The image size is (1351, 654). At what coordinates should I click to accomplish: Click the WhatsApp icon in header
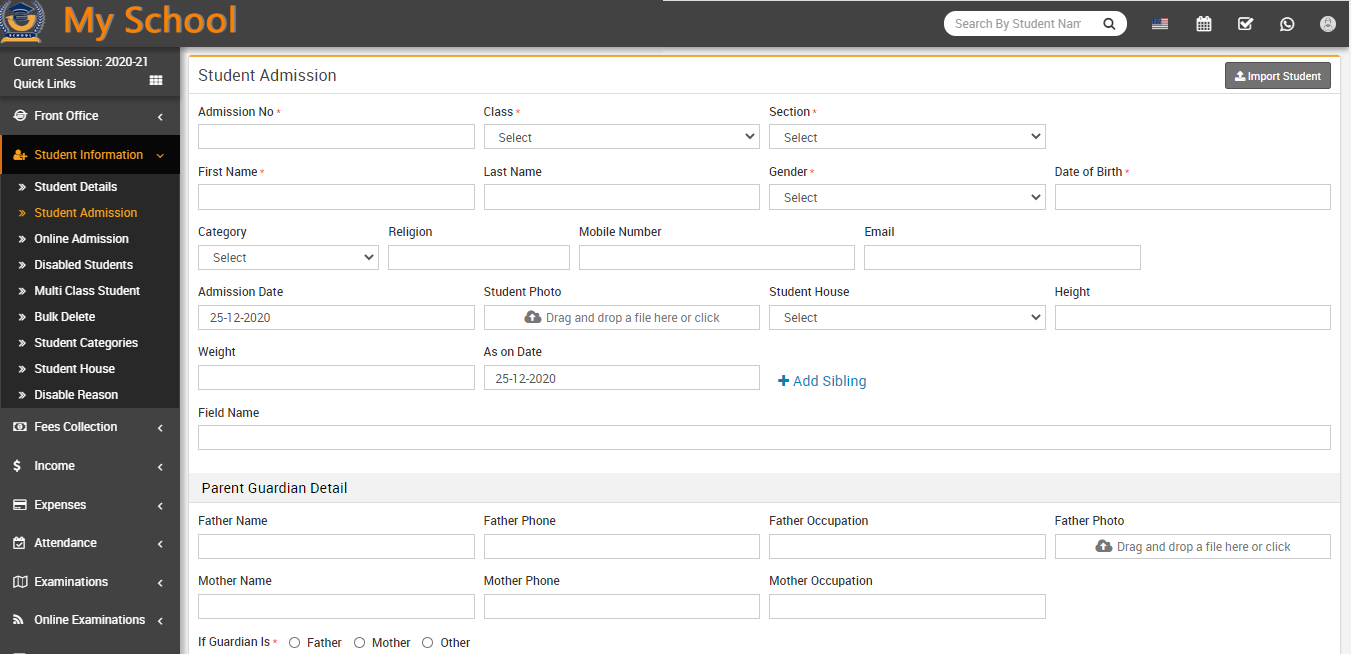pyautogui.click(x=1287, y=24)
